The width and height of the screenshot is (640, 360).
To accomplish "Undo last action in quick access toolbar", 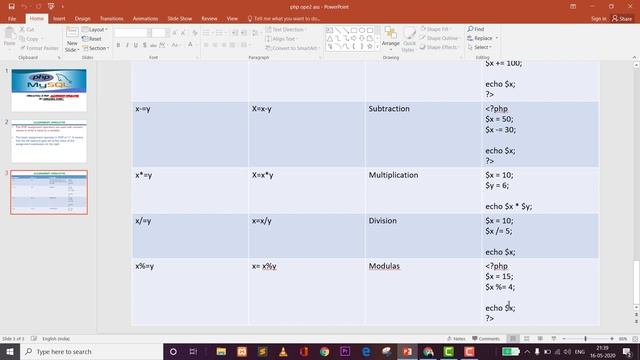I will pyautogui.click(x=24, y=7).
